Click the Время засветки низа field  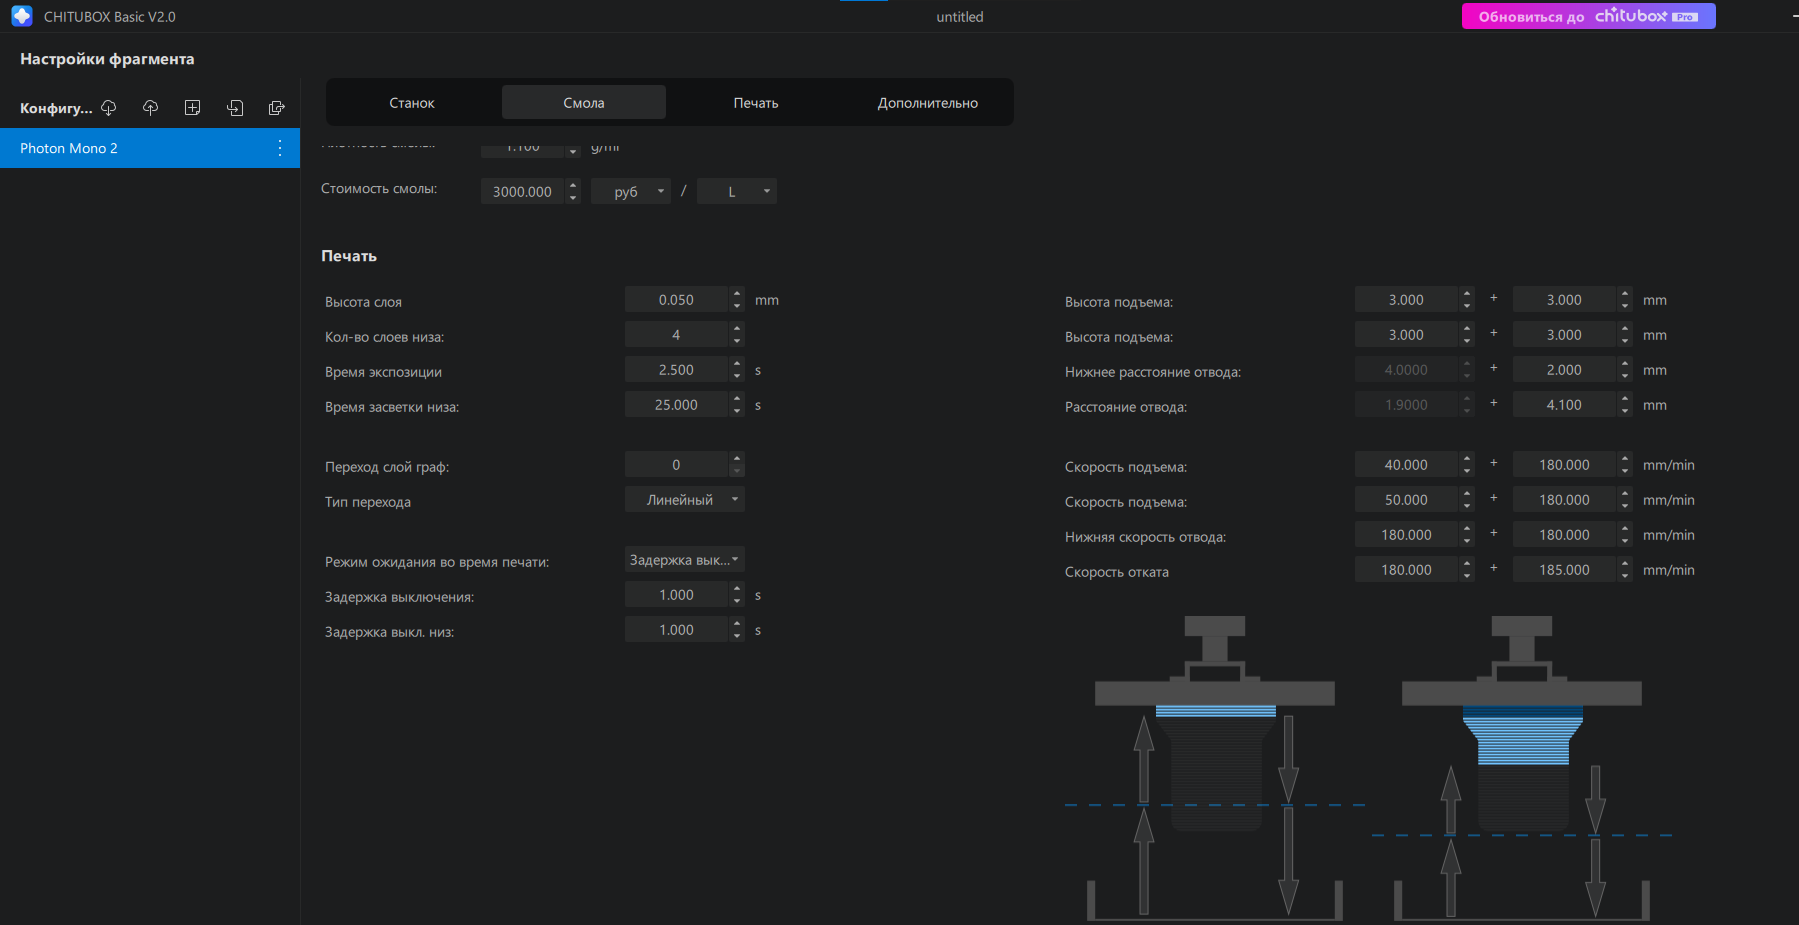[x=677, y=405]
